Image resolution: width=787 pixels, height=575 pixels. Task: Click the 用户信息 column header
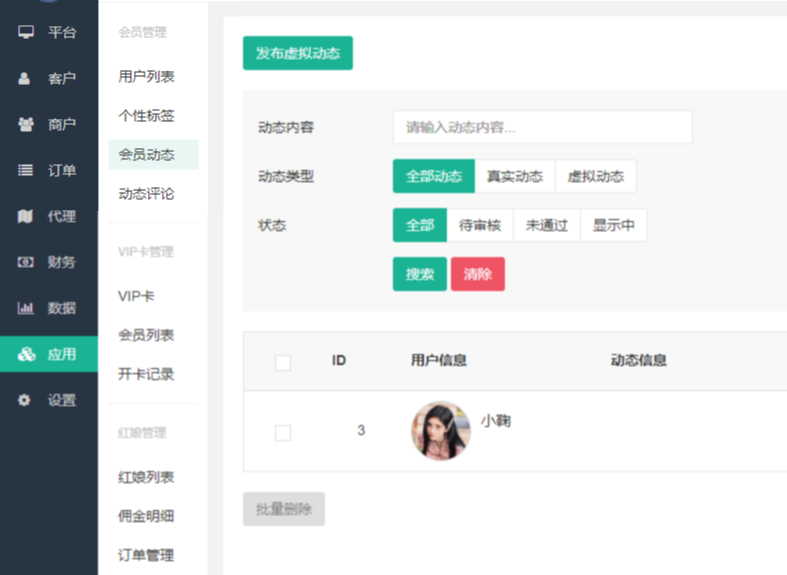(x=439, y=360)
